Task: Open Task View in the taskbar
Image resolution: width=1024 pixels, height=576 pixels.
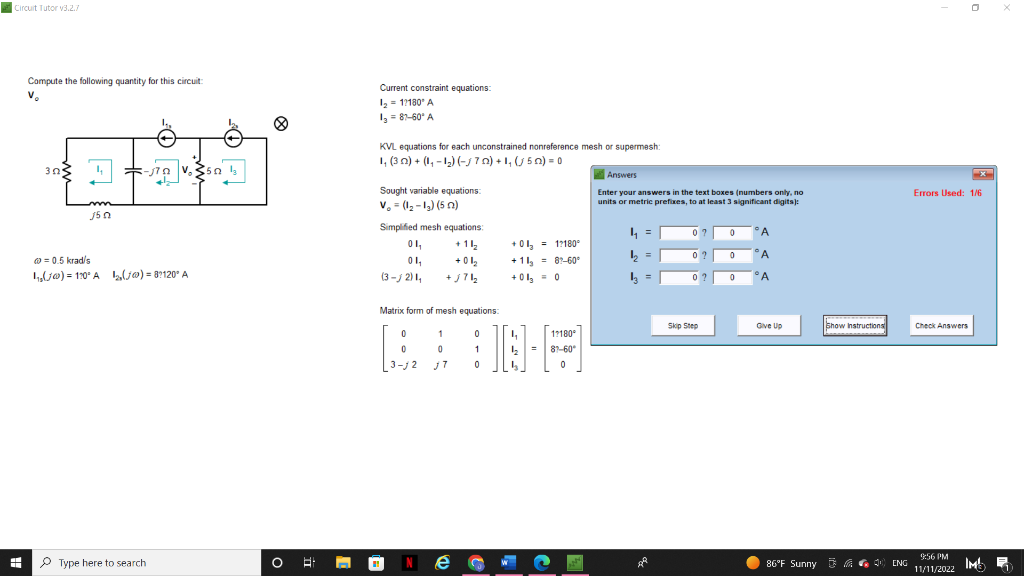Action: tap(308, 561)
